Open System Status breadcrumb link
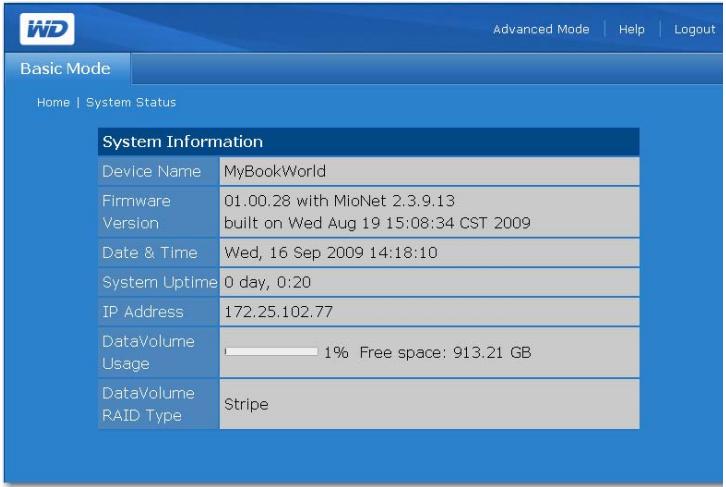This screenshot has width=726, height=487. pyautogui.click(x=131, y=102)
